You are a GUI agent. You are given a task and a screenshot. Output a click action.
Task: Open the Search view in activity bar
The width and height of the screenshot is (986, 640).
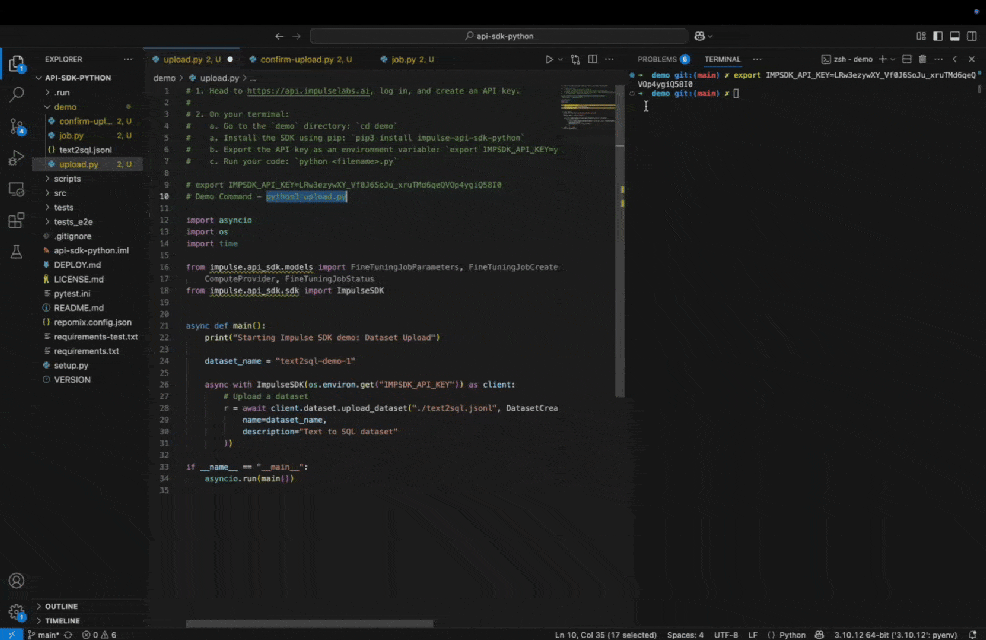(x=16, y=95)
